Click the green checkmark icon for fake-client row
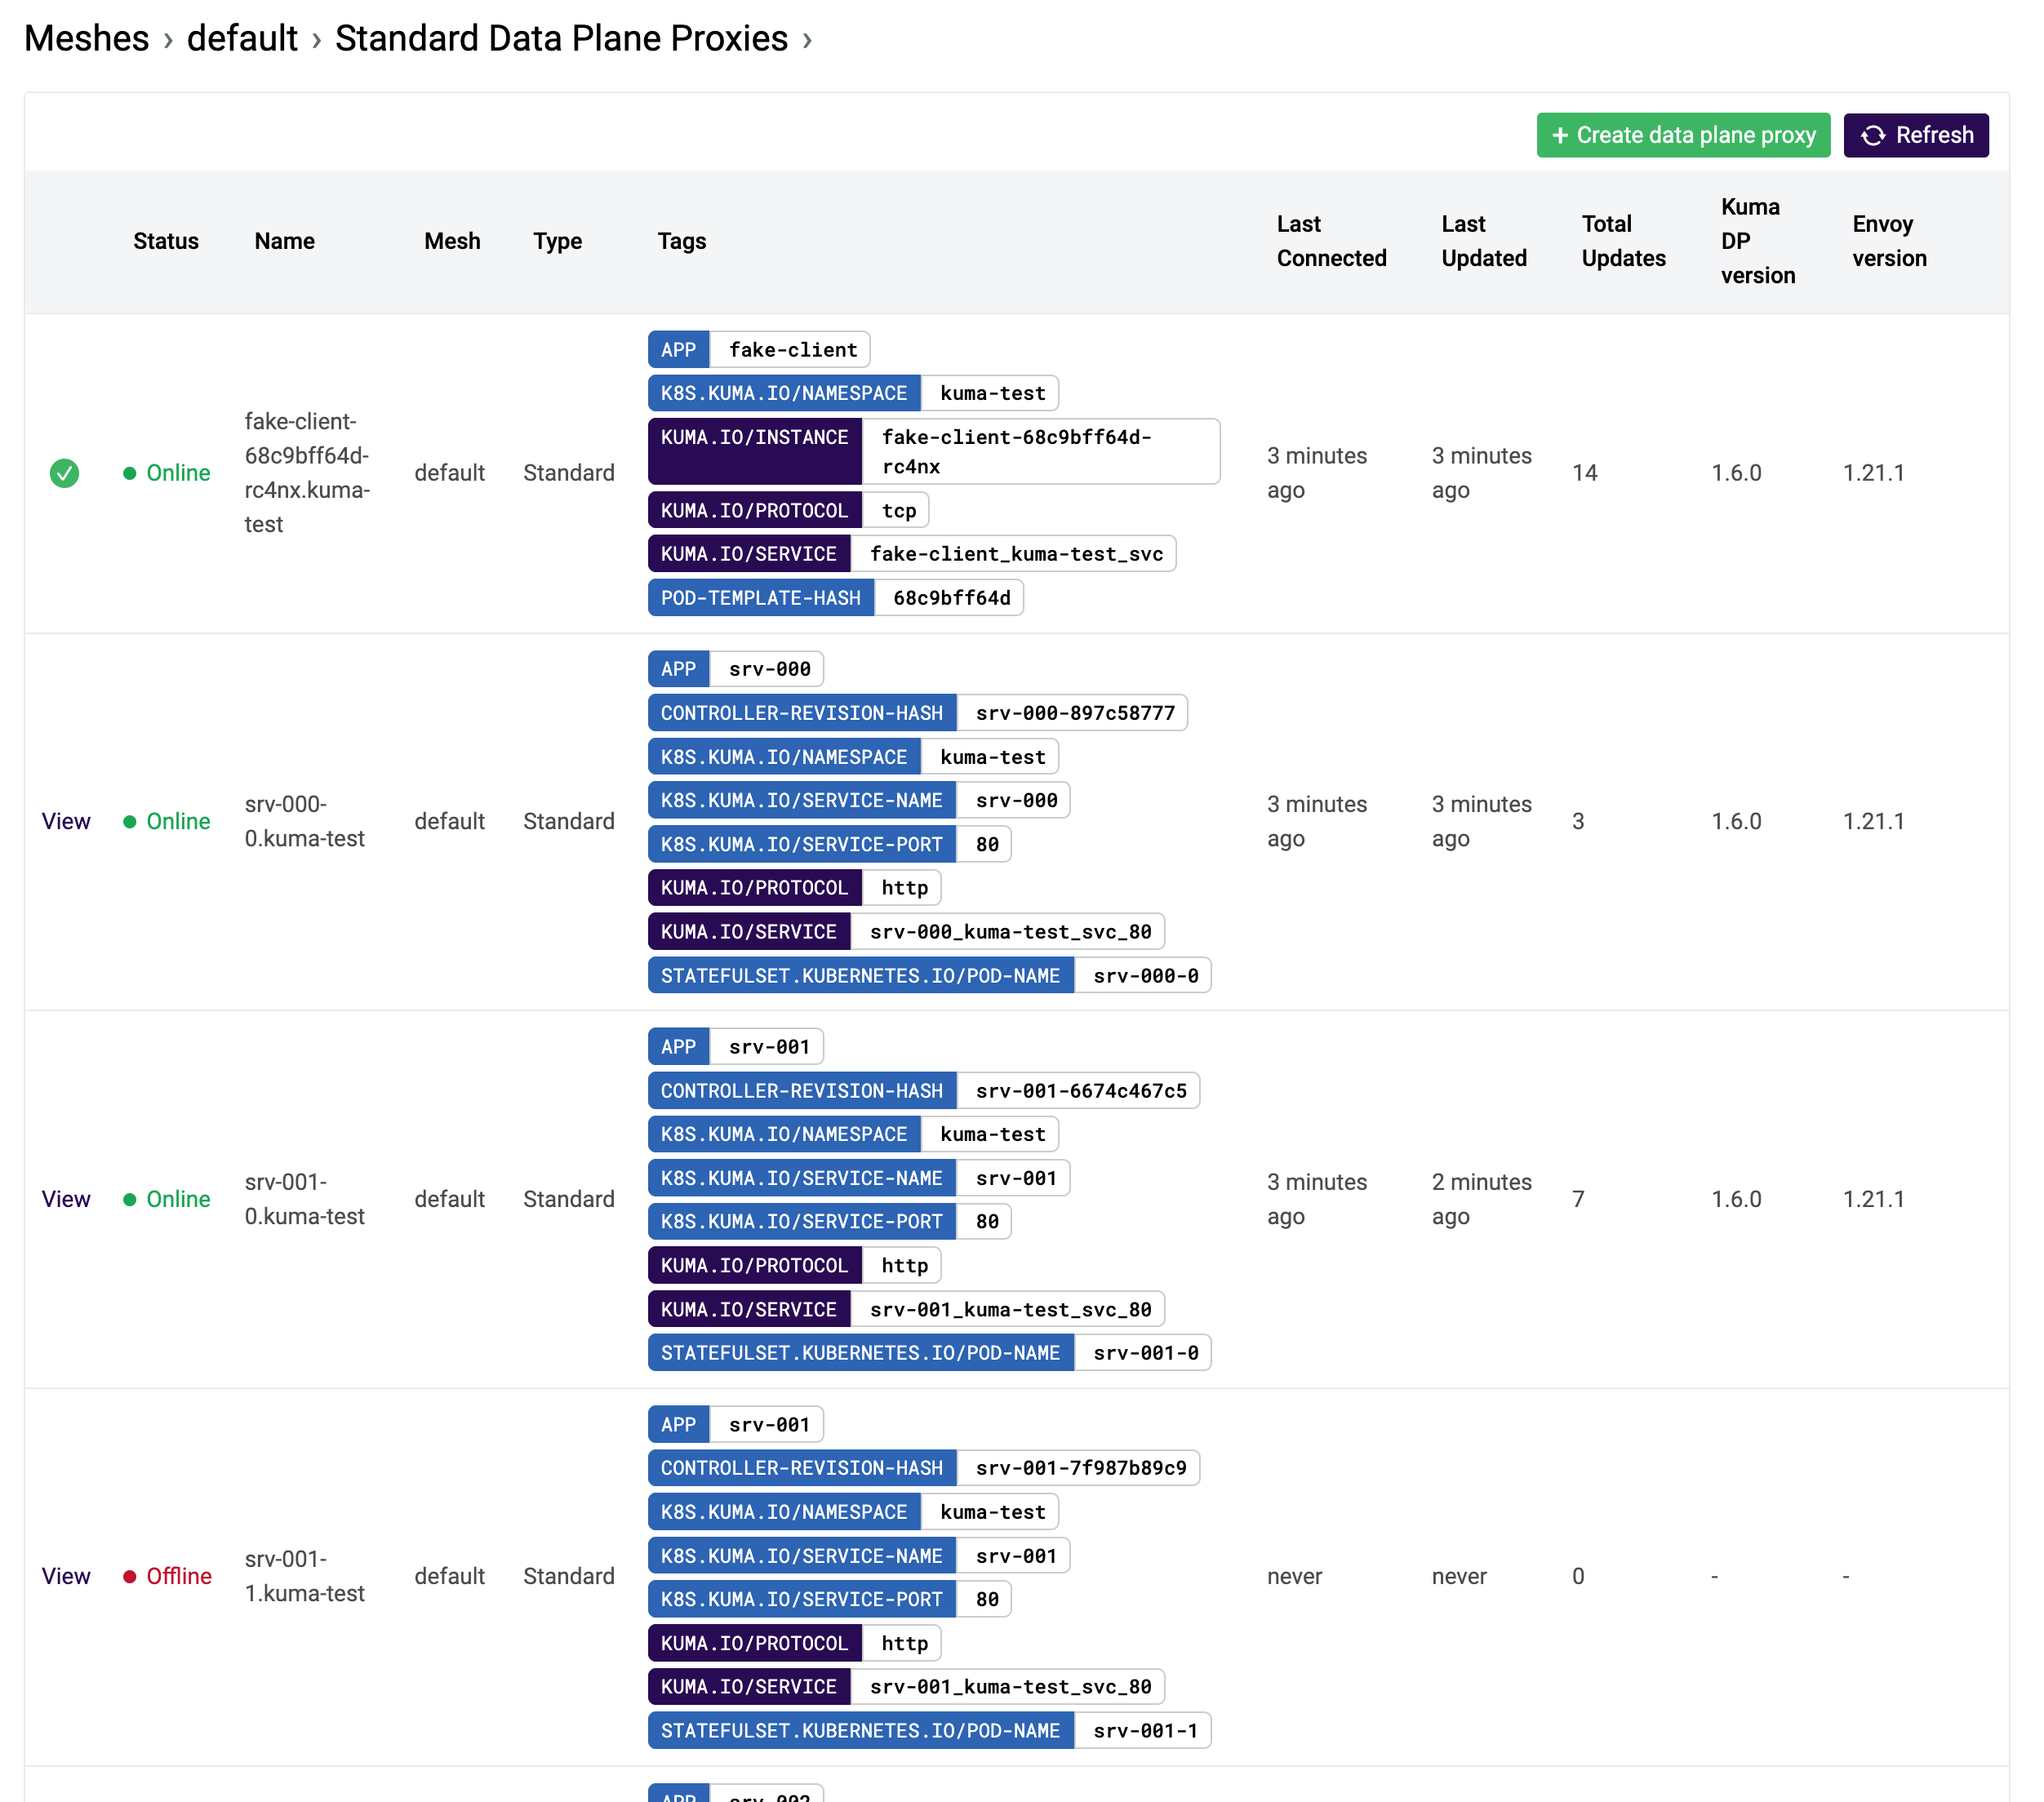This screenshot has width=2044, height=1802. pyautogui.click(x=64, y=473)
